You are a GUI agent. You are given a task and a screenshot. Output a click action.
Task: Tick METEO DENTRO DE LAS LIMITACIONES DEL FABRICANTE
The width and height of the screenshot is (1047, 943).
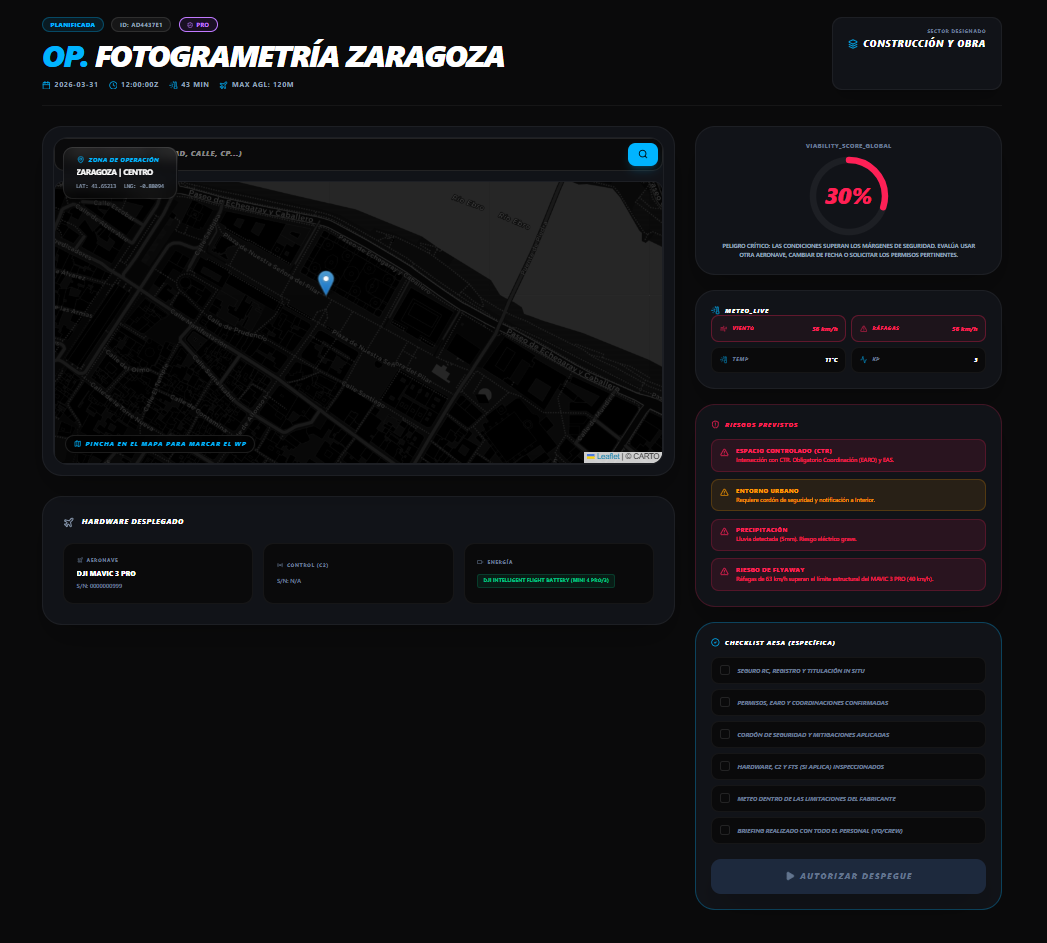(724, 798)
